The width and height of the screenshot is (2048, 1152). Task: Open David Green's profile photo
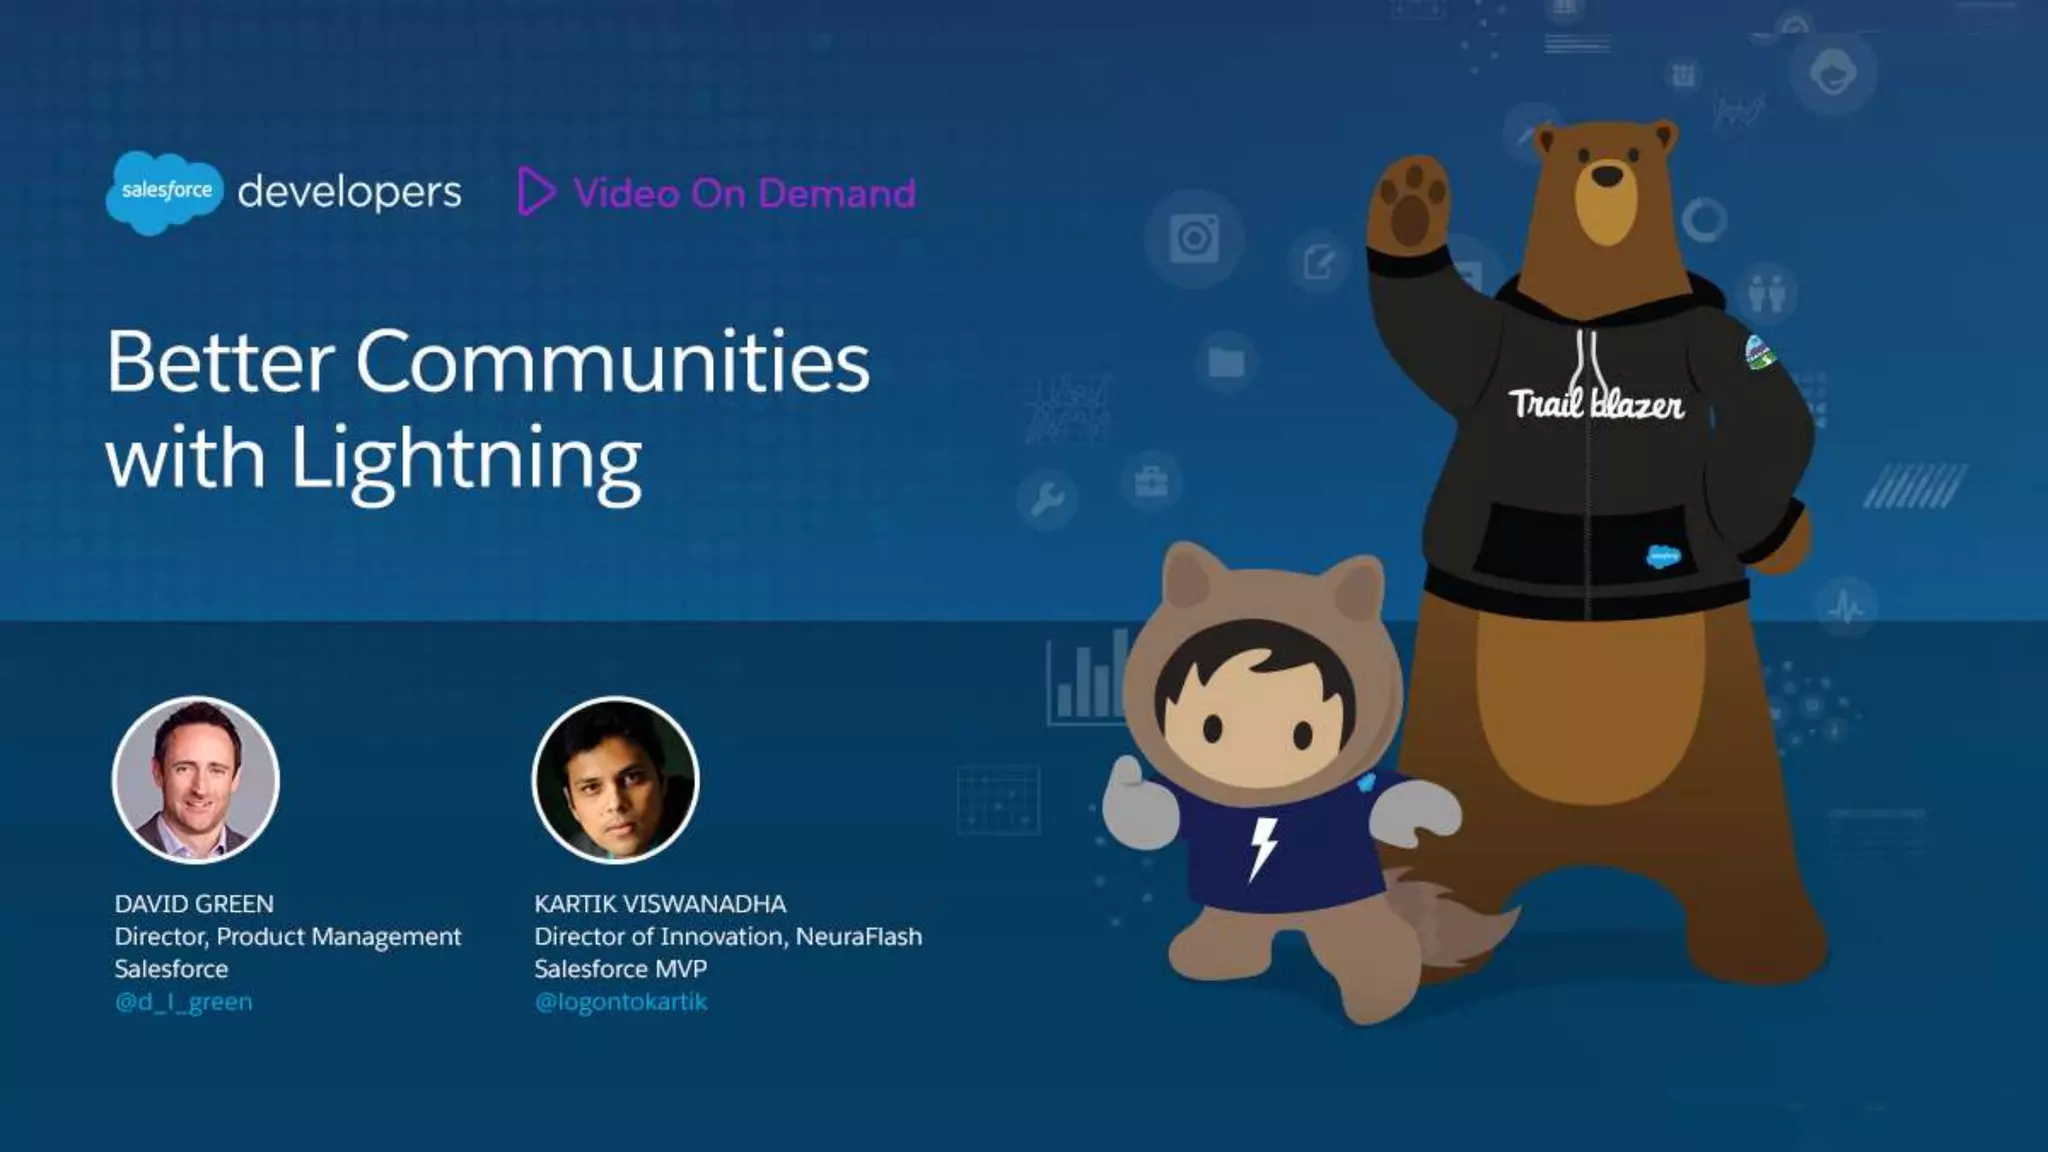[196, 780]
